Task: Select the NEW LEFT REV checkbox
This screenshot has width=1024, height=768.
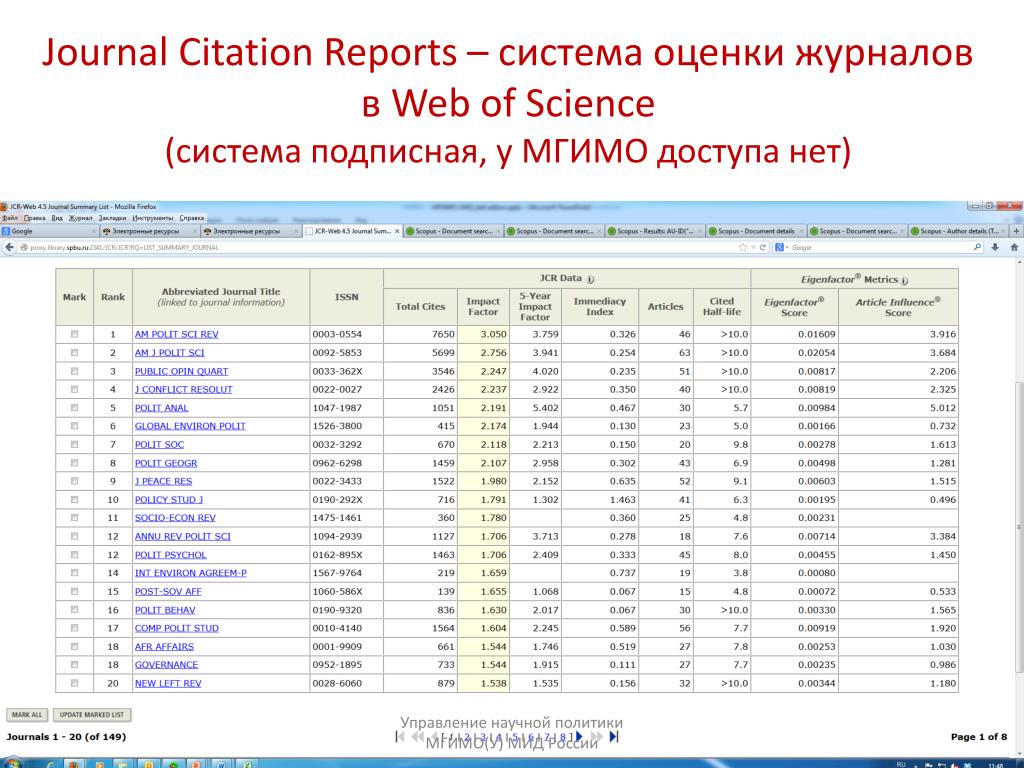Action: click(74, 683)
